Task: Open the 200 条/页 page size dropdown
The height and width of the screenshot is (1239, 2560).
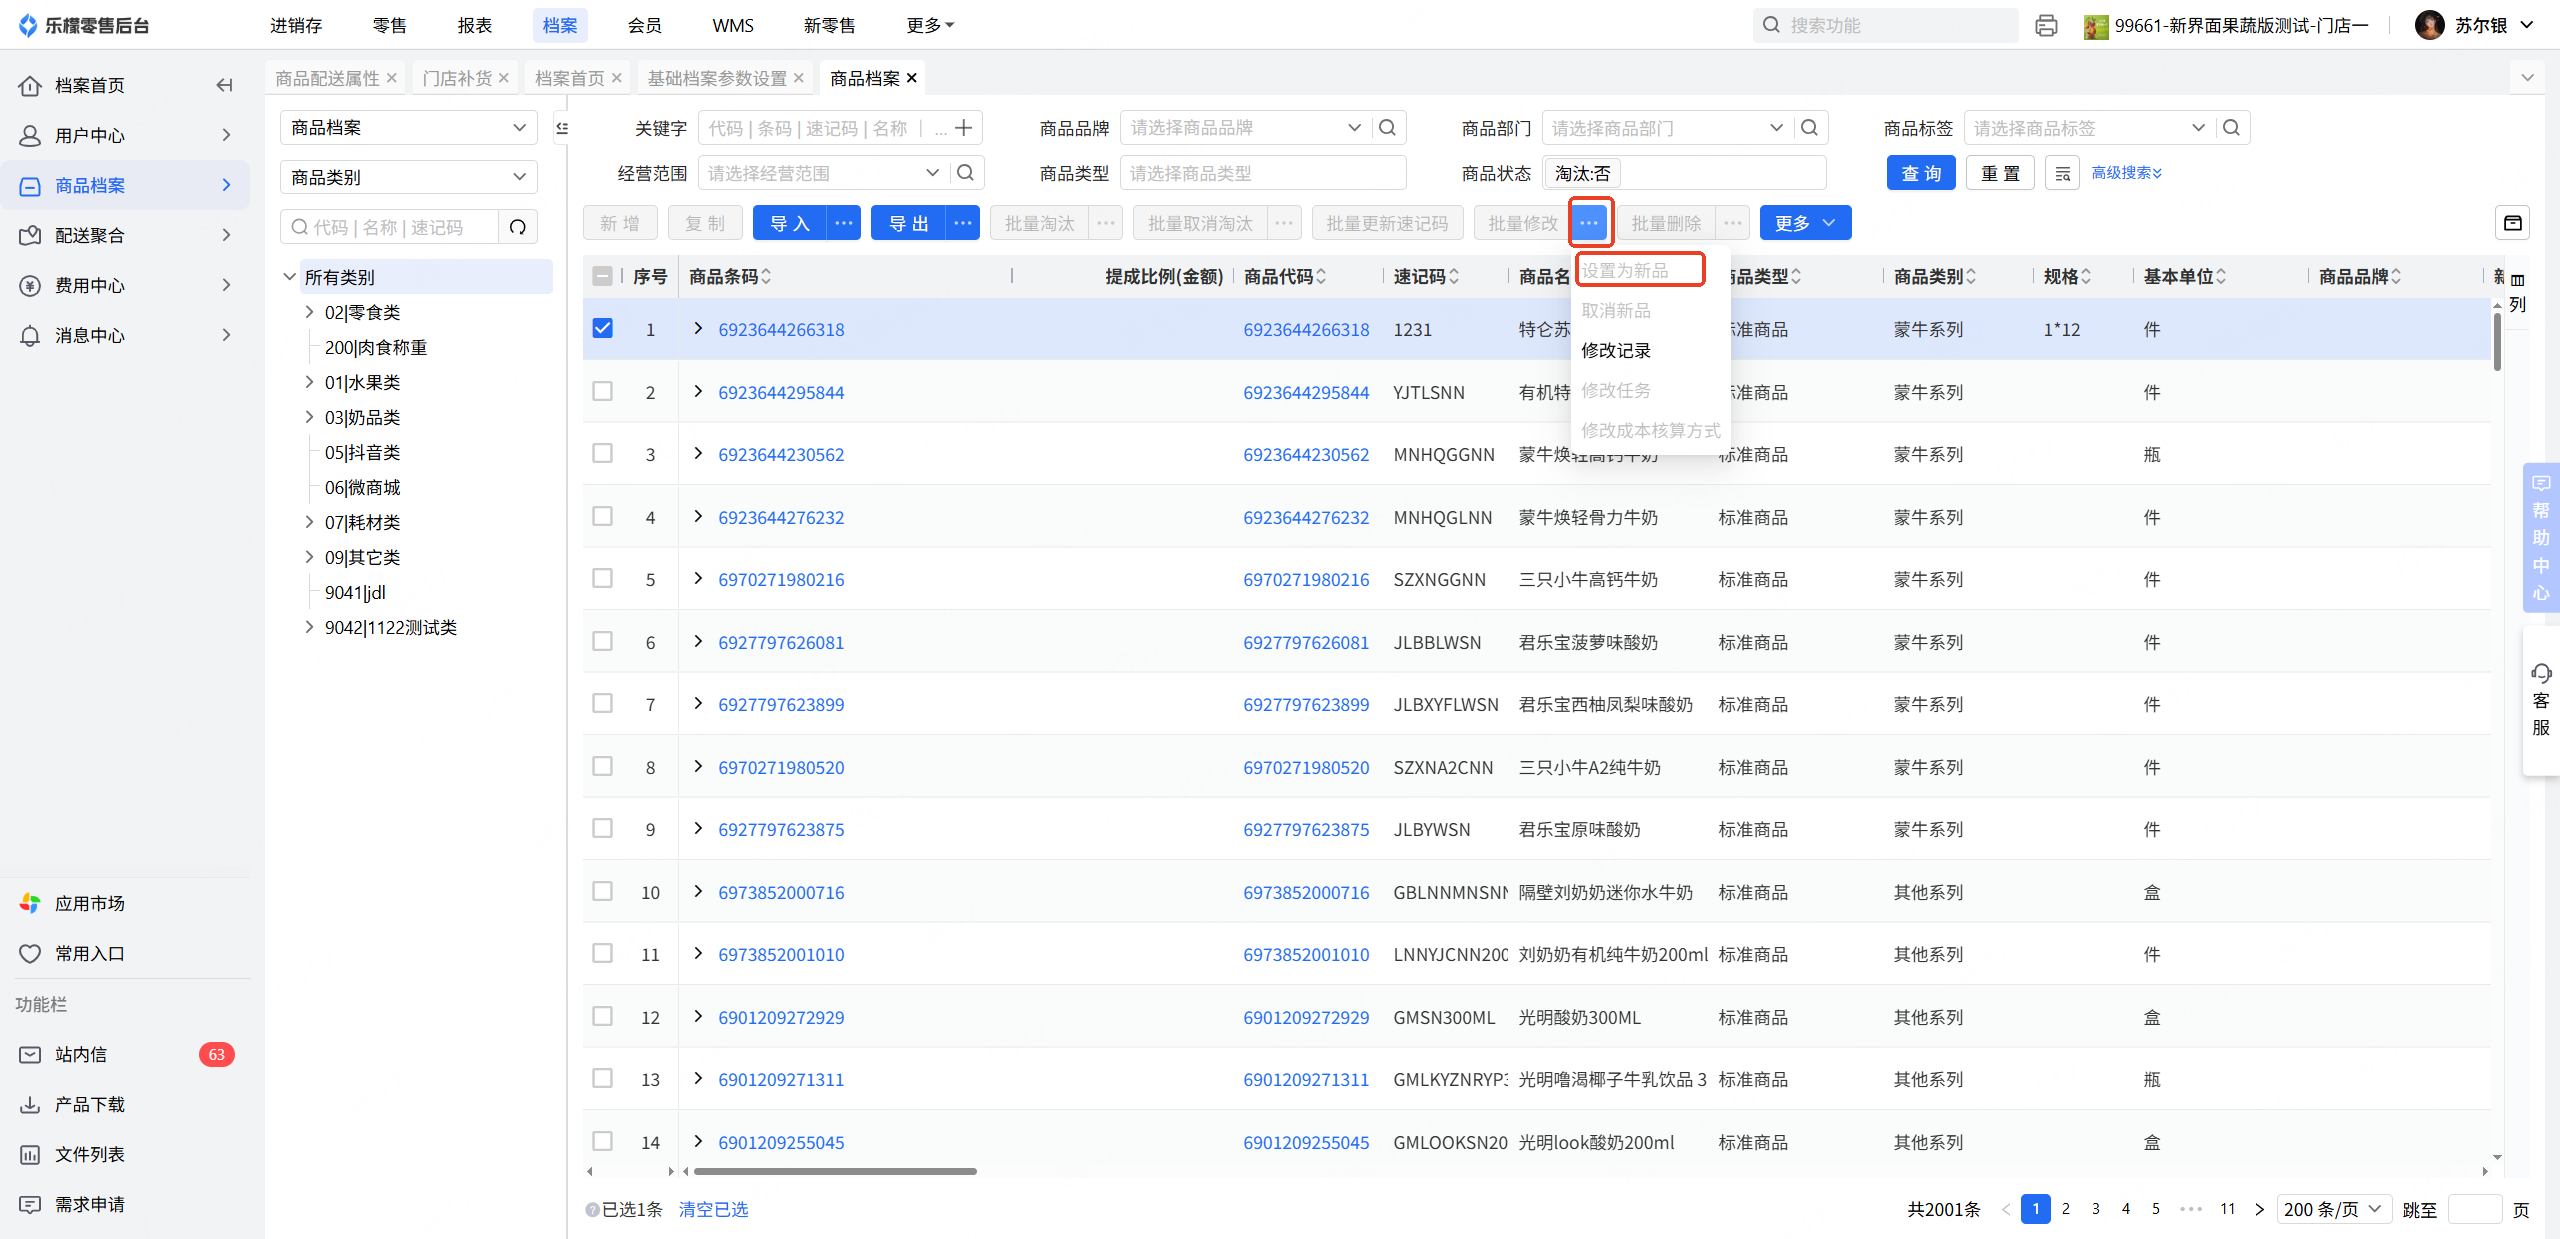Action: pos(2333,1209)
